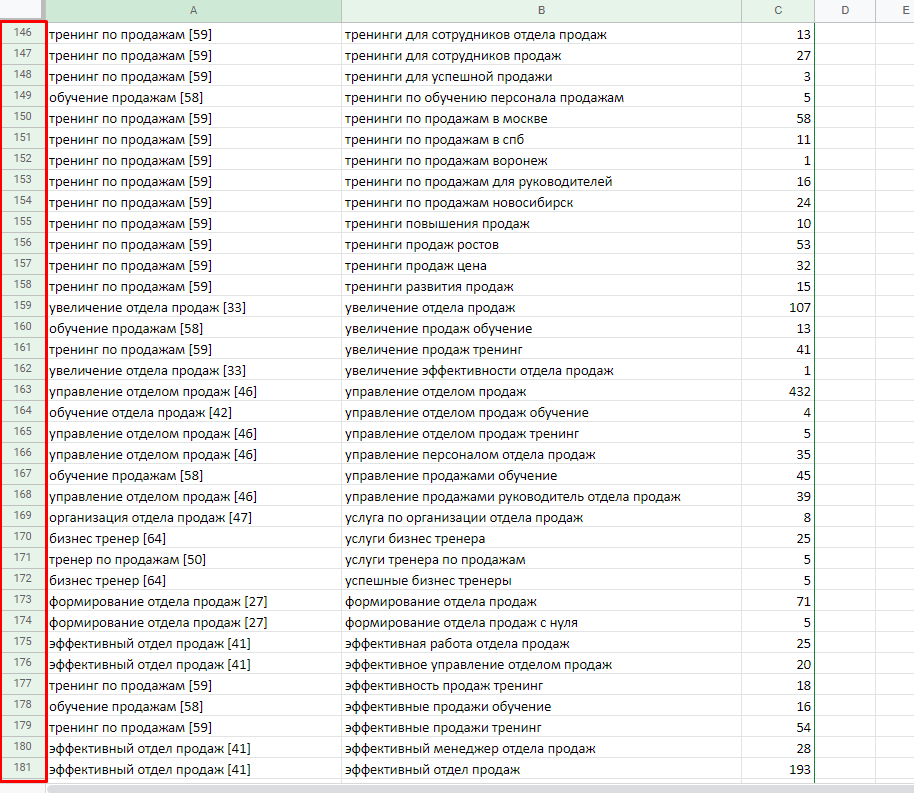Click value 58 in column C

pyautogui.click(x=803, y=119)
